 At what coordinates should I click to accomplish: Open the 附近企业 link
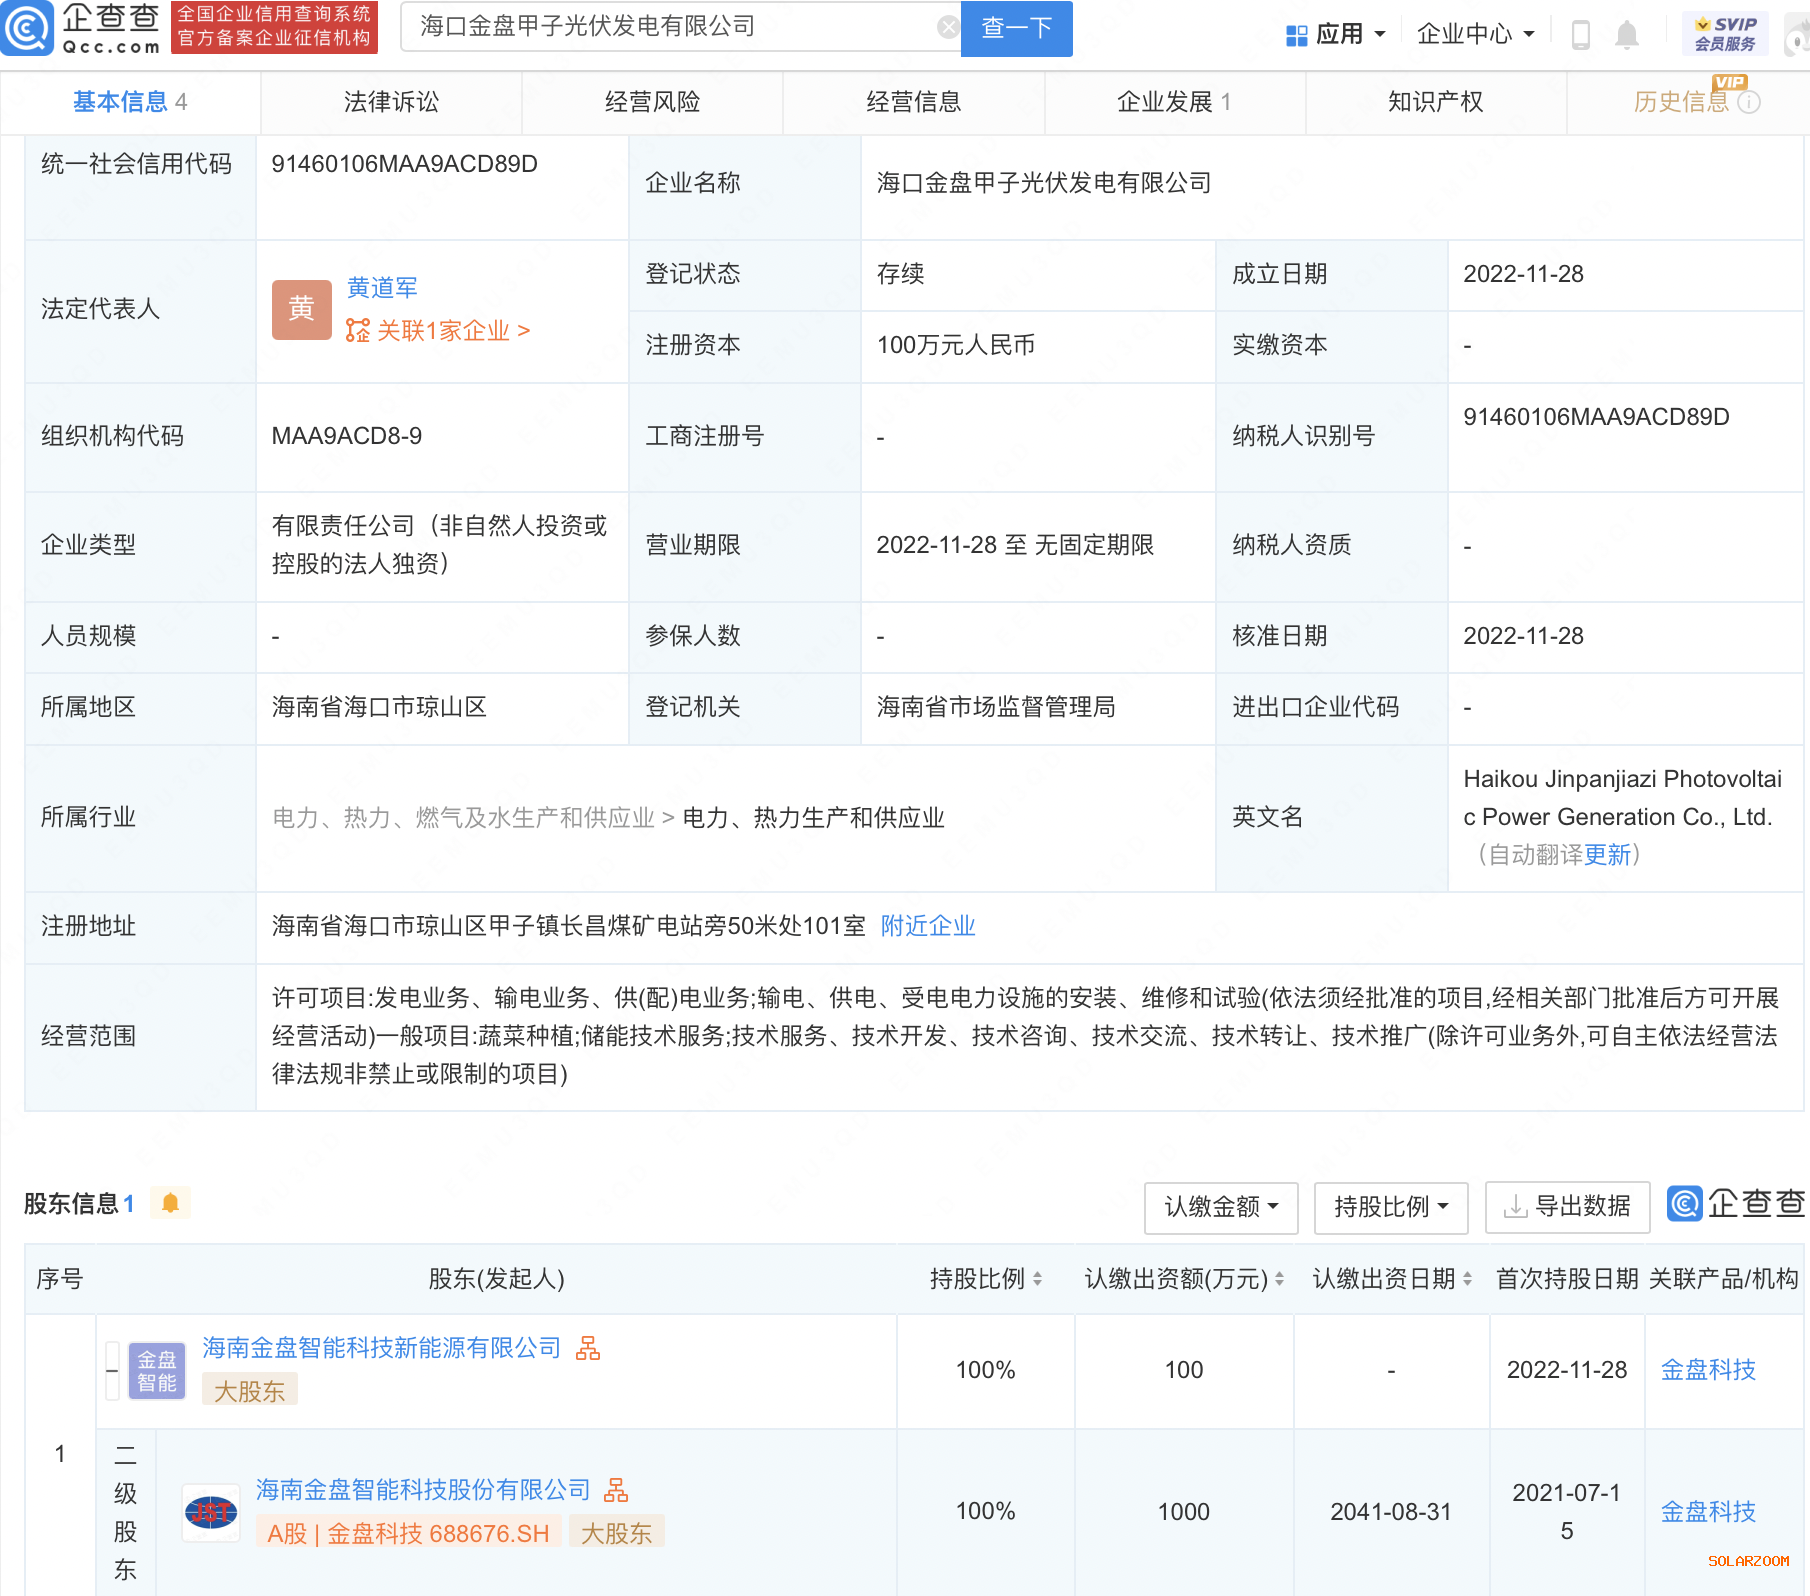pos(927,926)
